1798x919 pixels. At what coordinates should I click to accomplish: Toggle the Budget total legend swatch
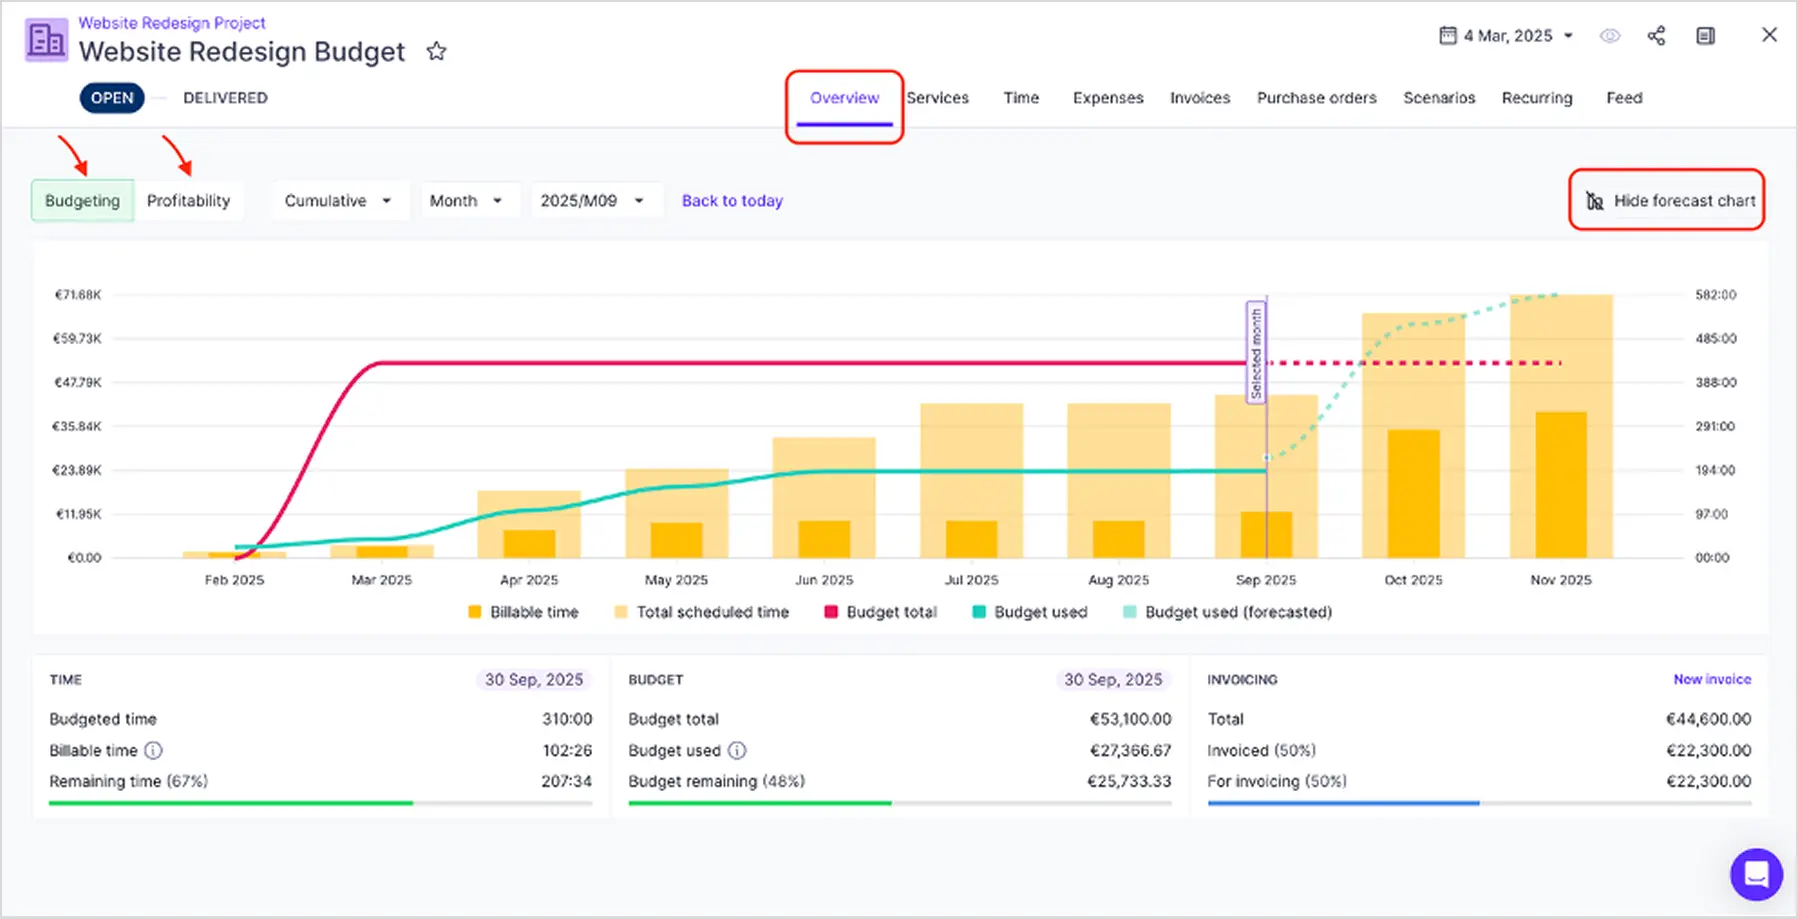pyautogui.click(x=831, y=612)
